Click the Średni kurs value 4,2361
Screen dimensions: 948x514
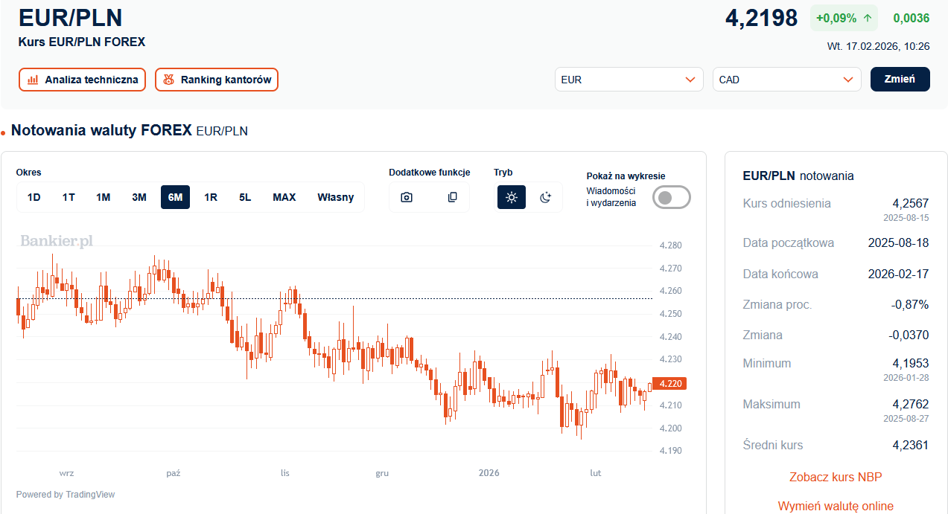[x=911, y=445]
